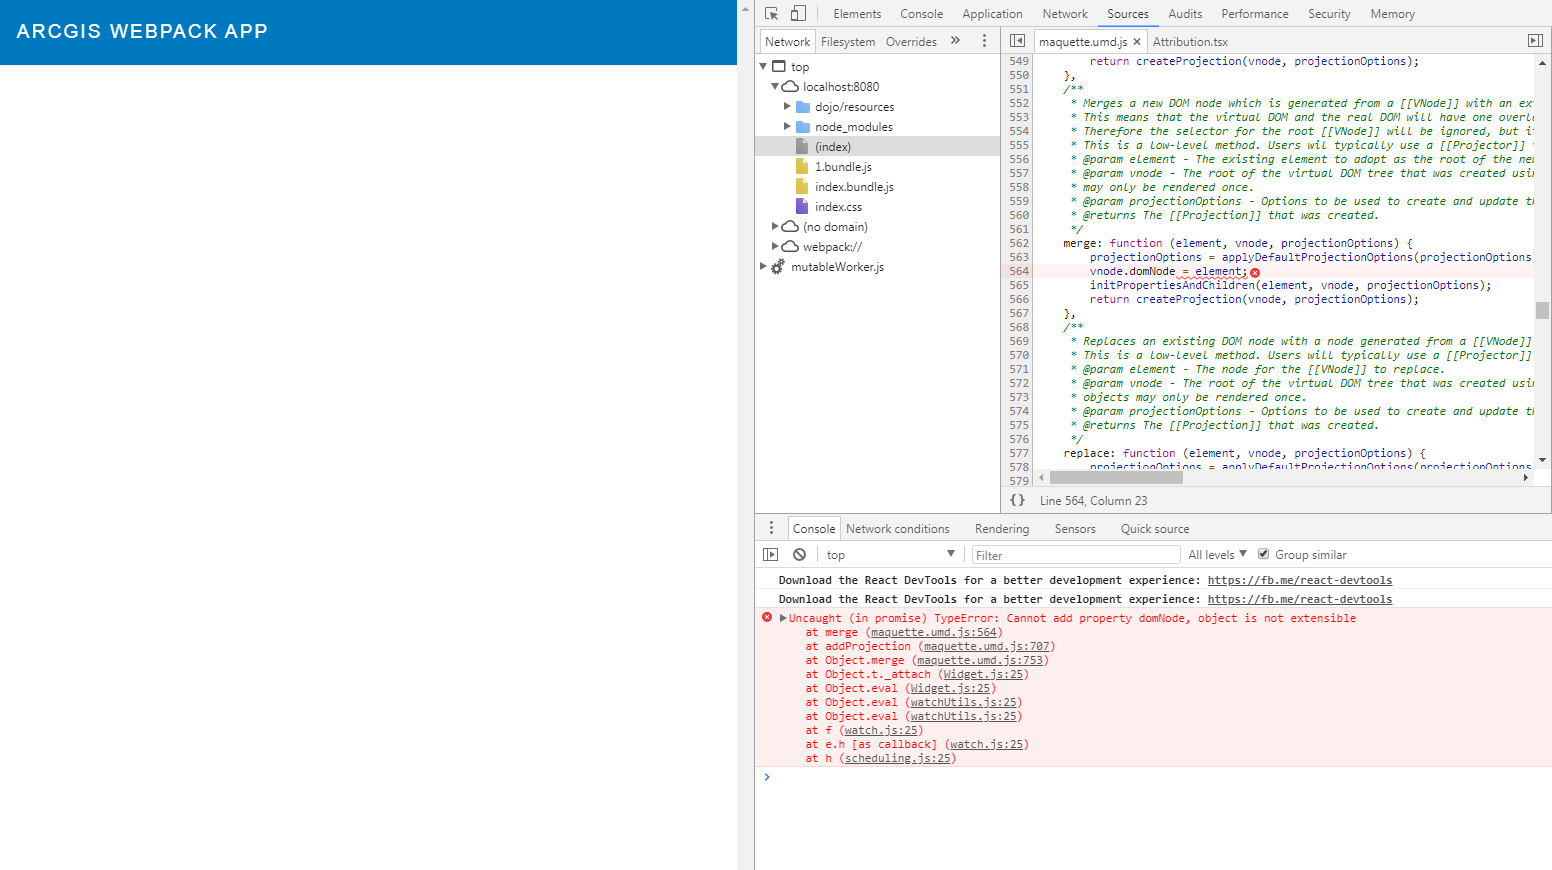The width and height of the screenshot is (1552, 870).
Task: Activate the inspect element picker icon
Action: tap(771, 14)
